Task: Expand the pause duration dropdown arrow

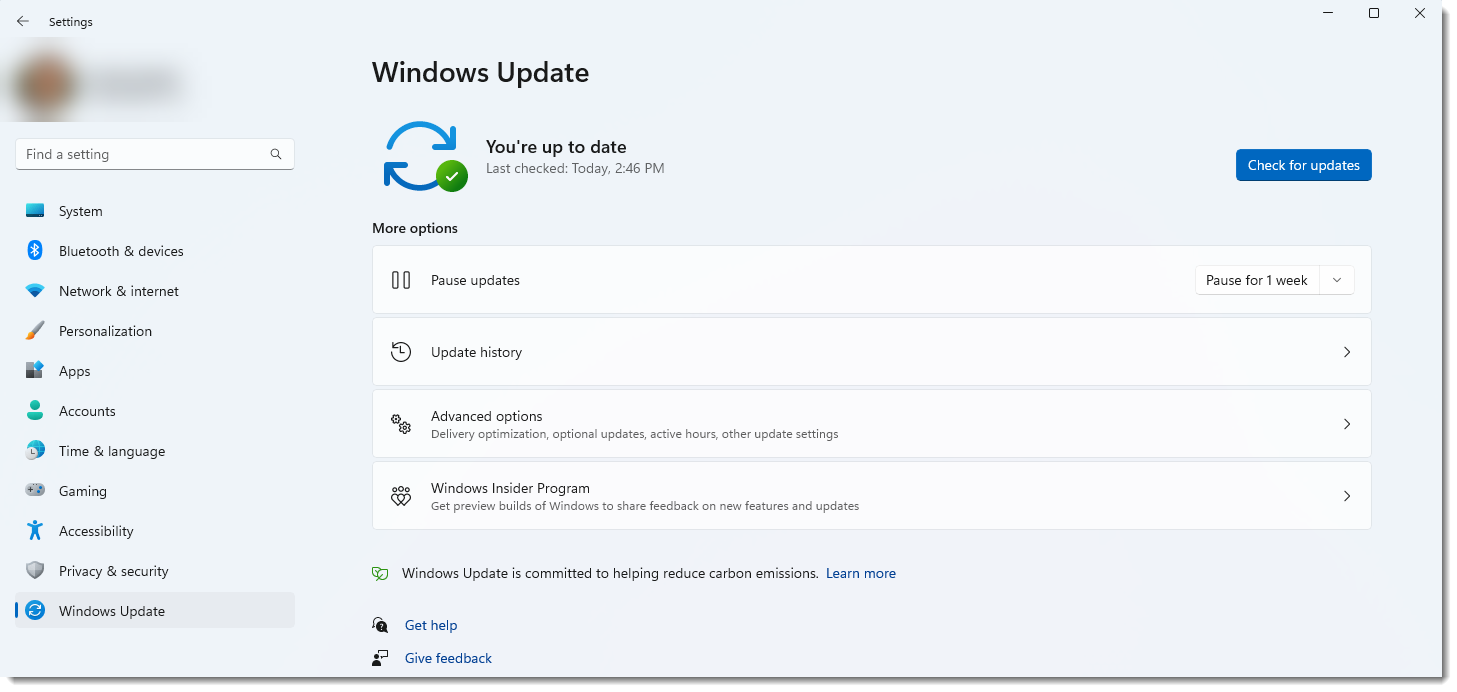Action: tap(1337, 280)
